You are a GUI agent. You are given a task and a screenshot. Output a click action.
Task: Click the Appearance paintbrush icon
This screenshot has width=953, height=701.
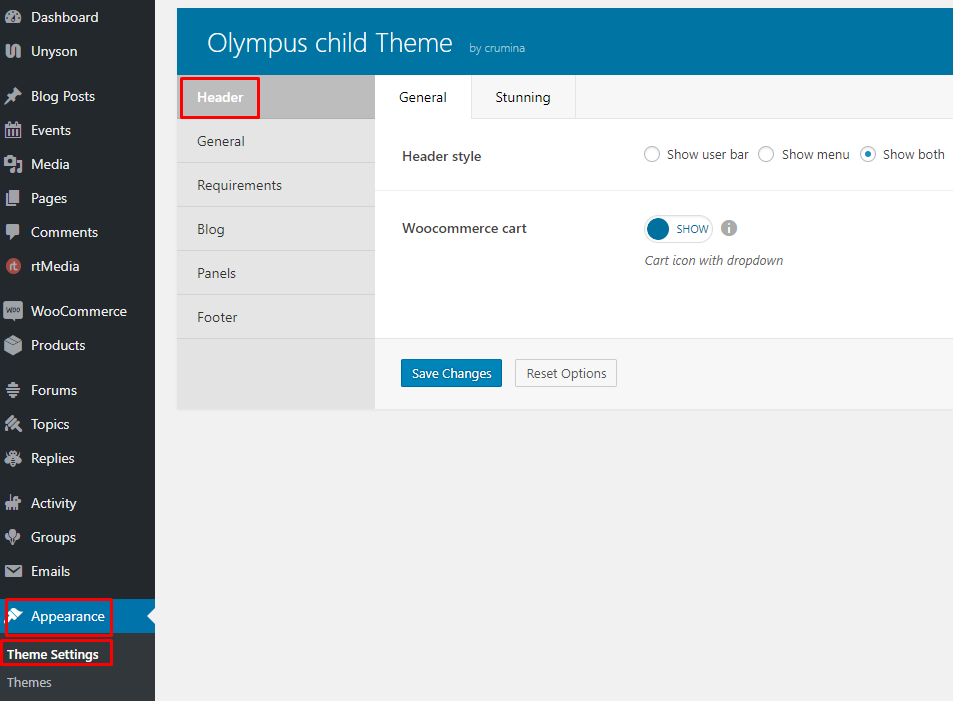point(15,616)
